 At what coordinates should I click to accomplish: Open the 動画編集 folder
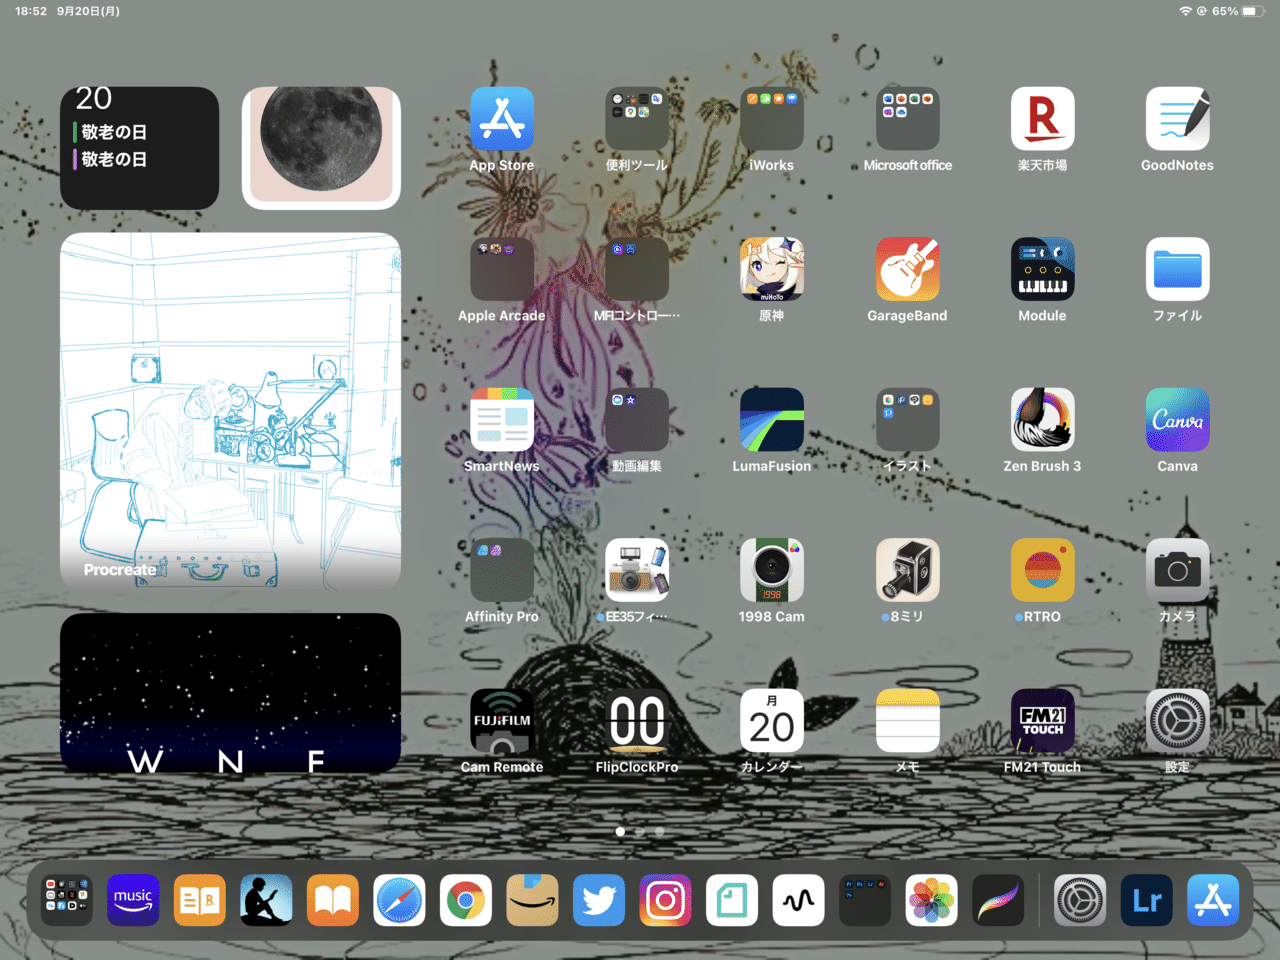tap(637, 420)
